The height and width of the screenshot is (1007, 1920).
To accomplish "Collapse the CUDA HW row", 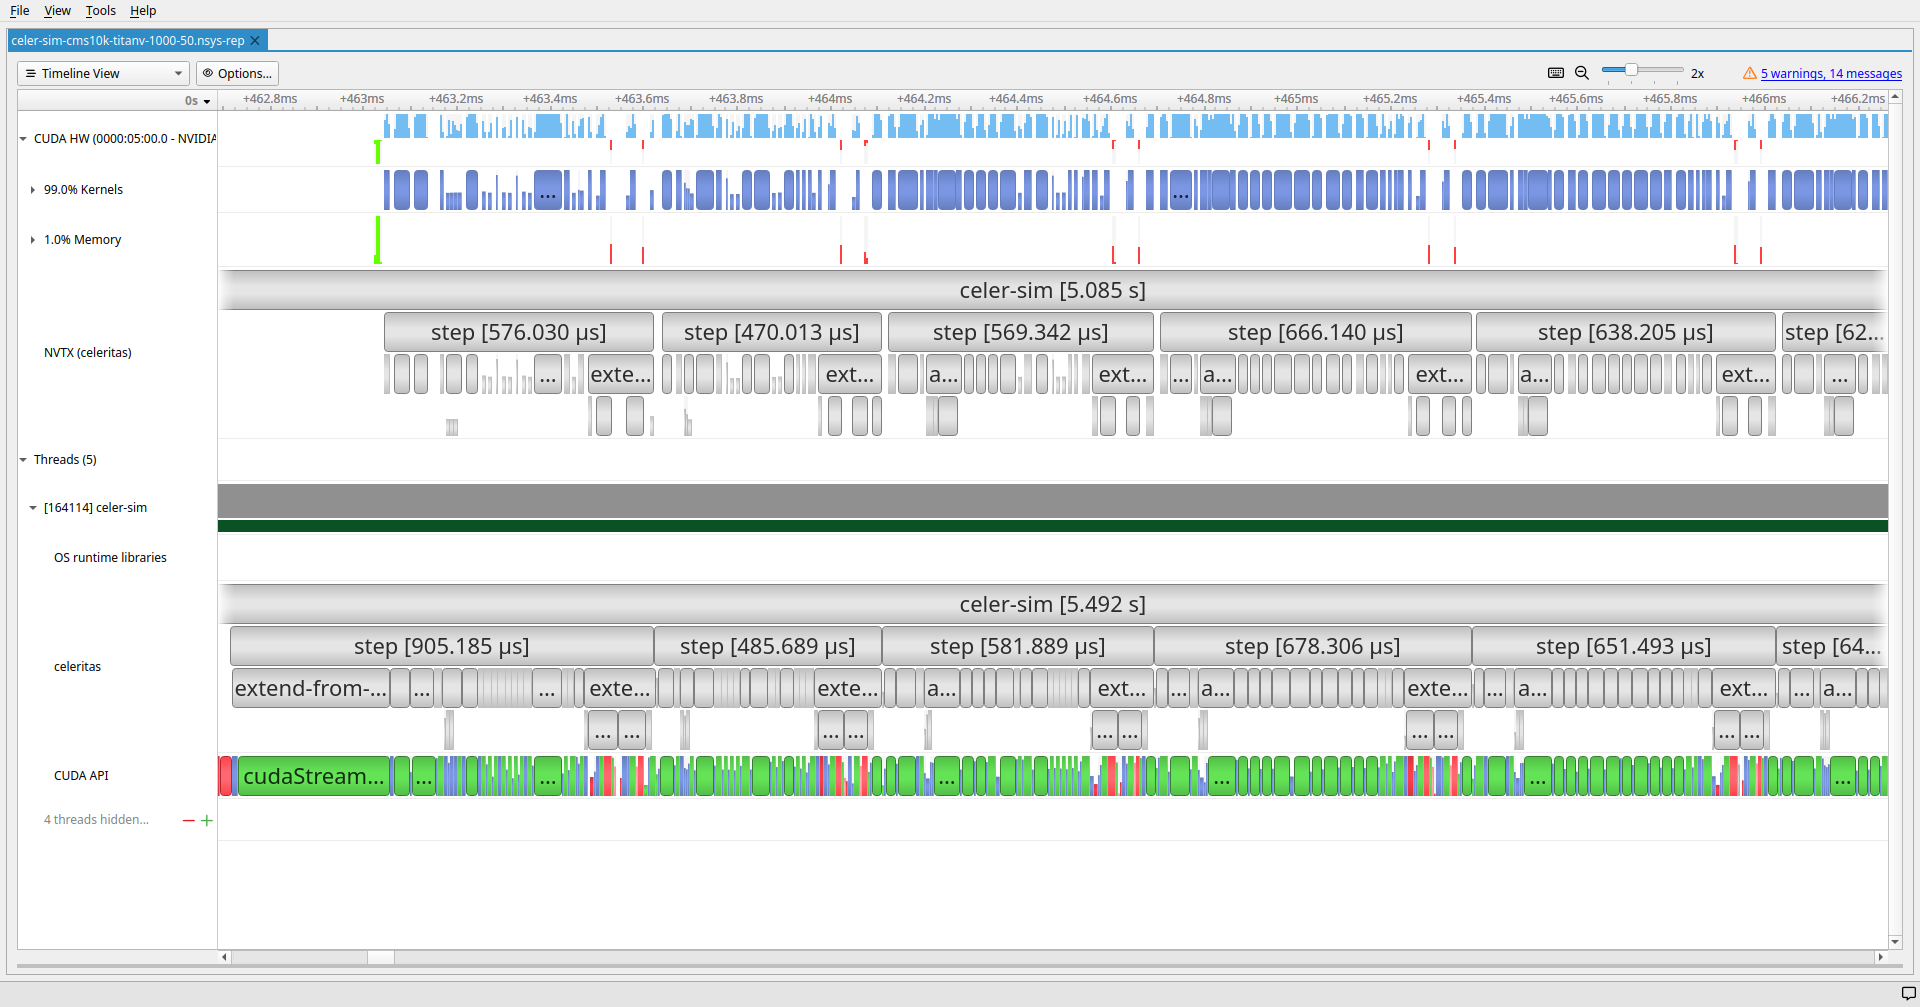I will (23, 139).
